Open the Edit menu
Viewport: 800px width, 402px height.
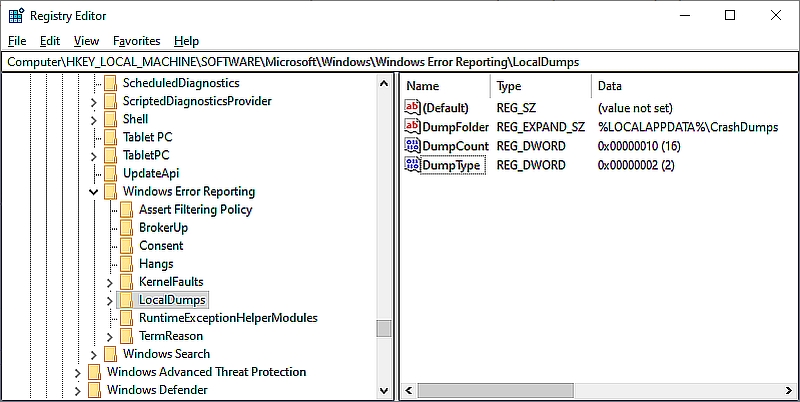50,41
